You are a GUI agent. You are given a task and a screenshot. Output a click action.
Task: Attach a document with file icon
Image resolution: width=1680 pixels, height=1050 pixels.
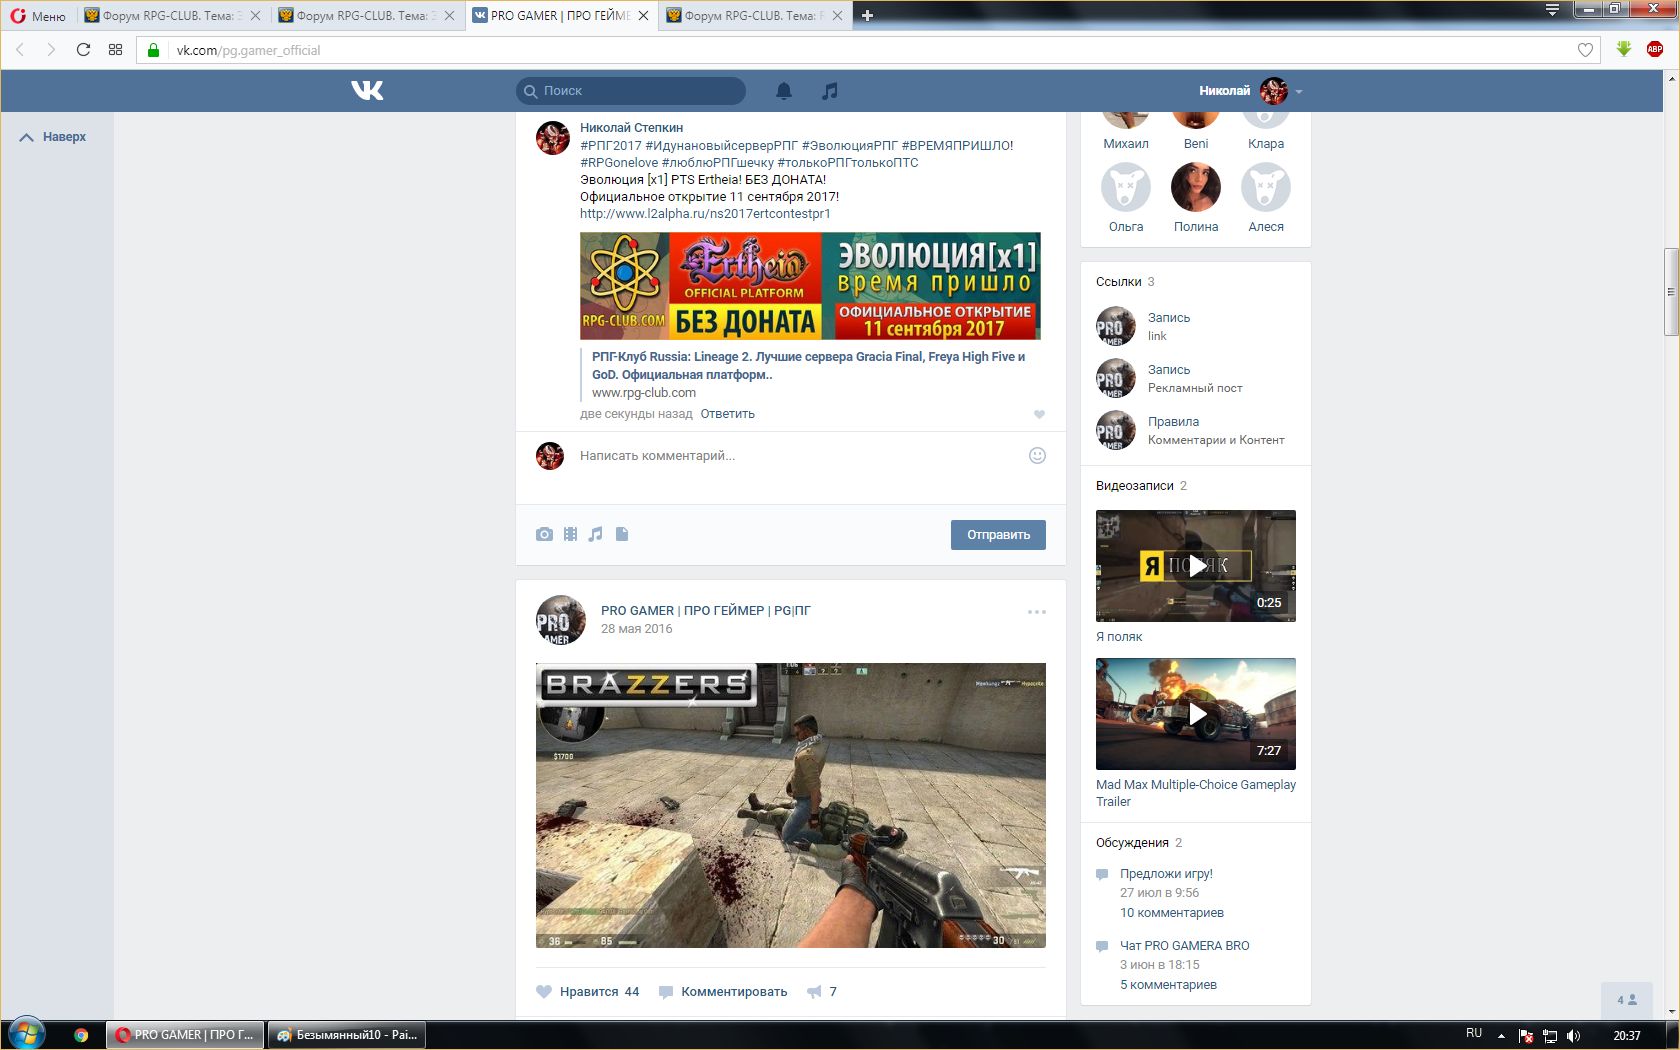pos(622,534)
